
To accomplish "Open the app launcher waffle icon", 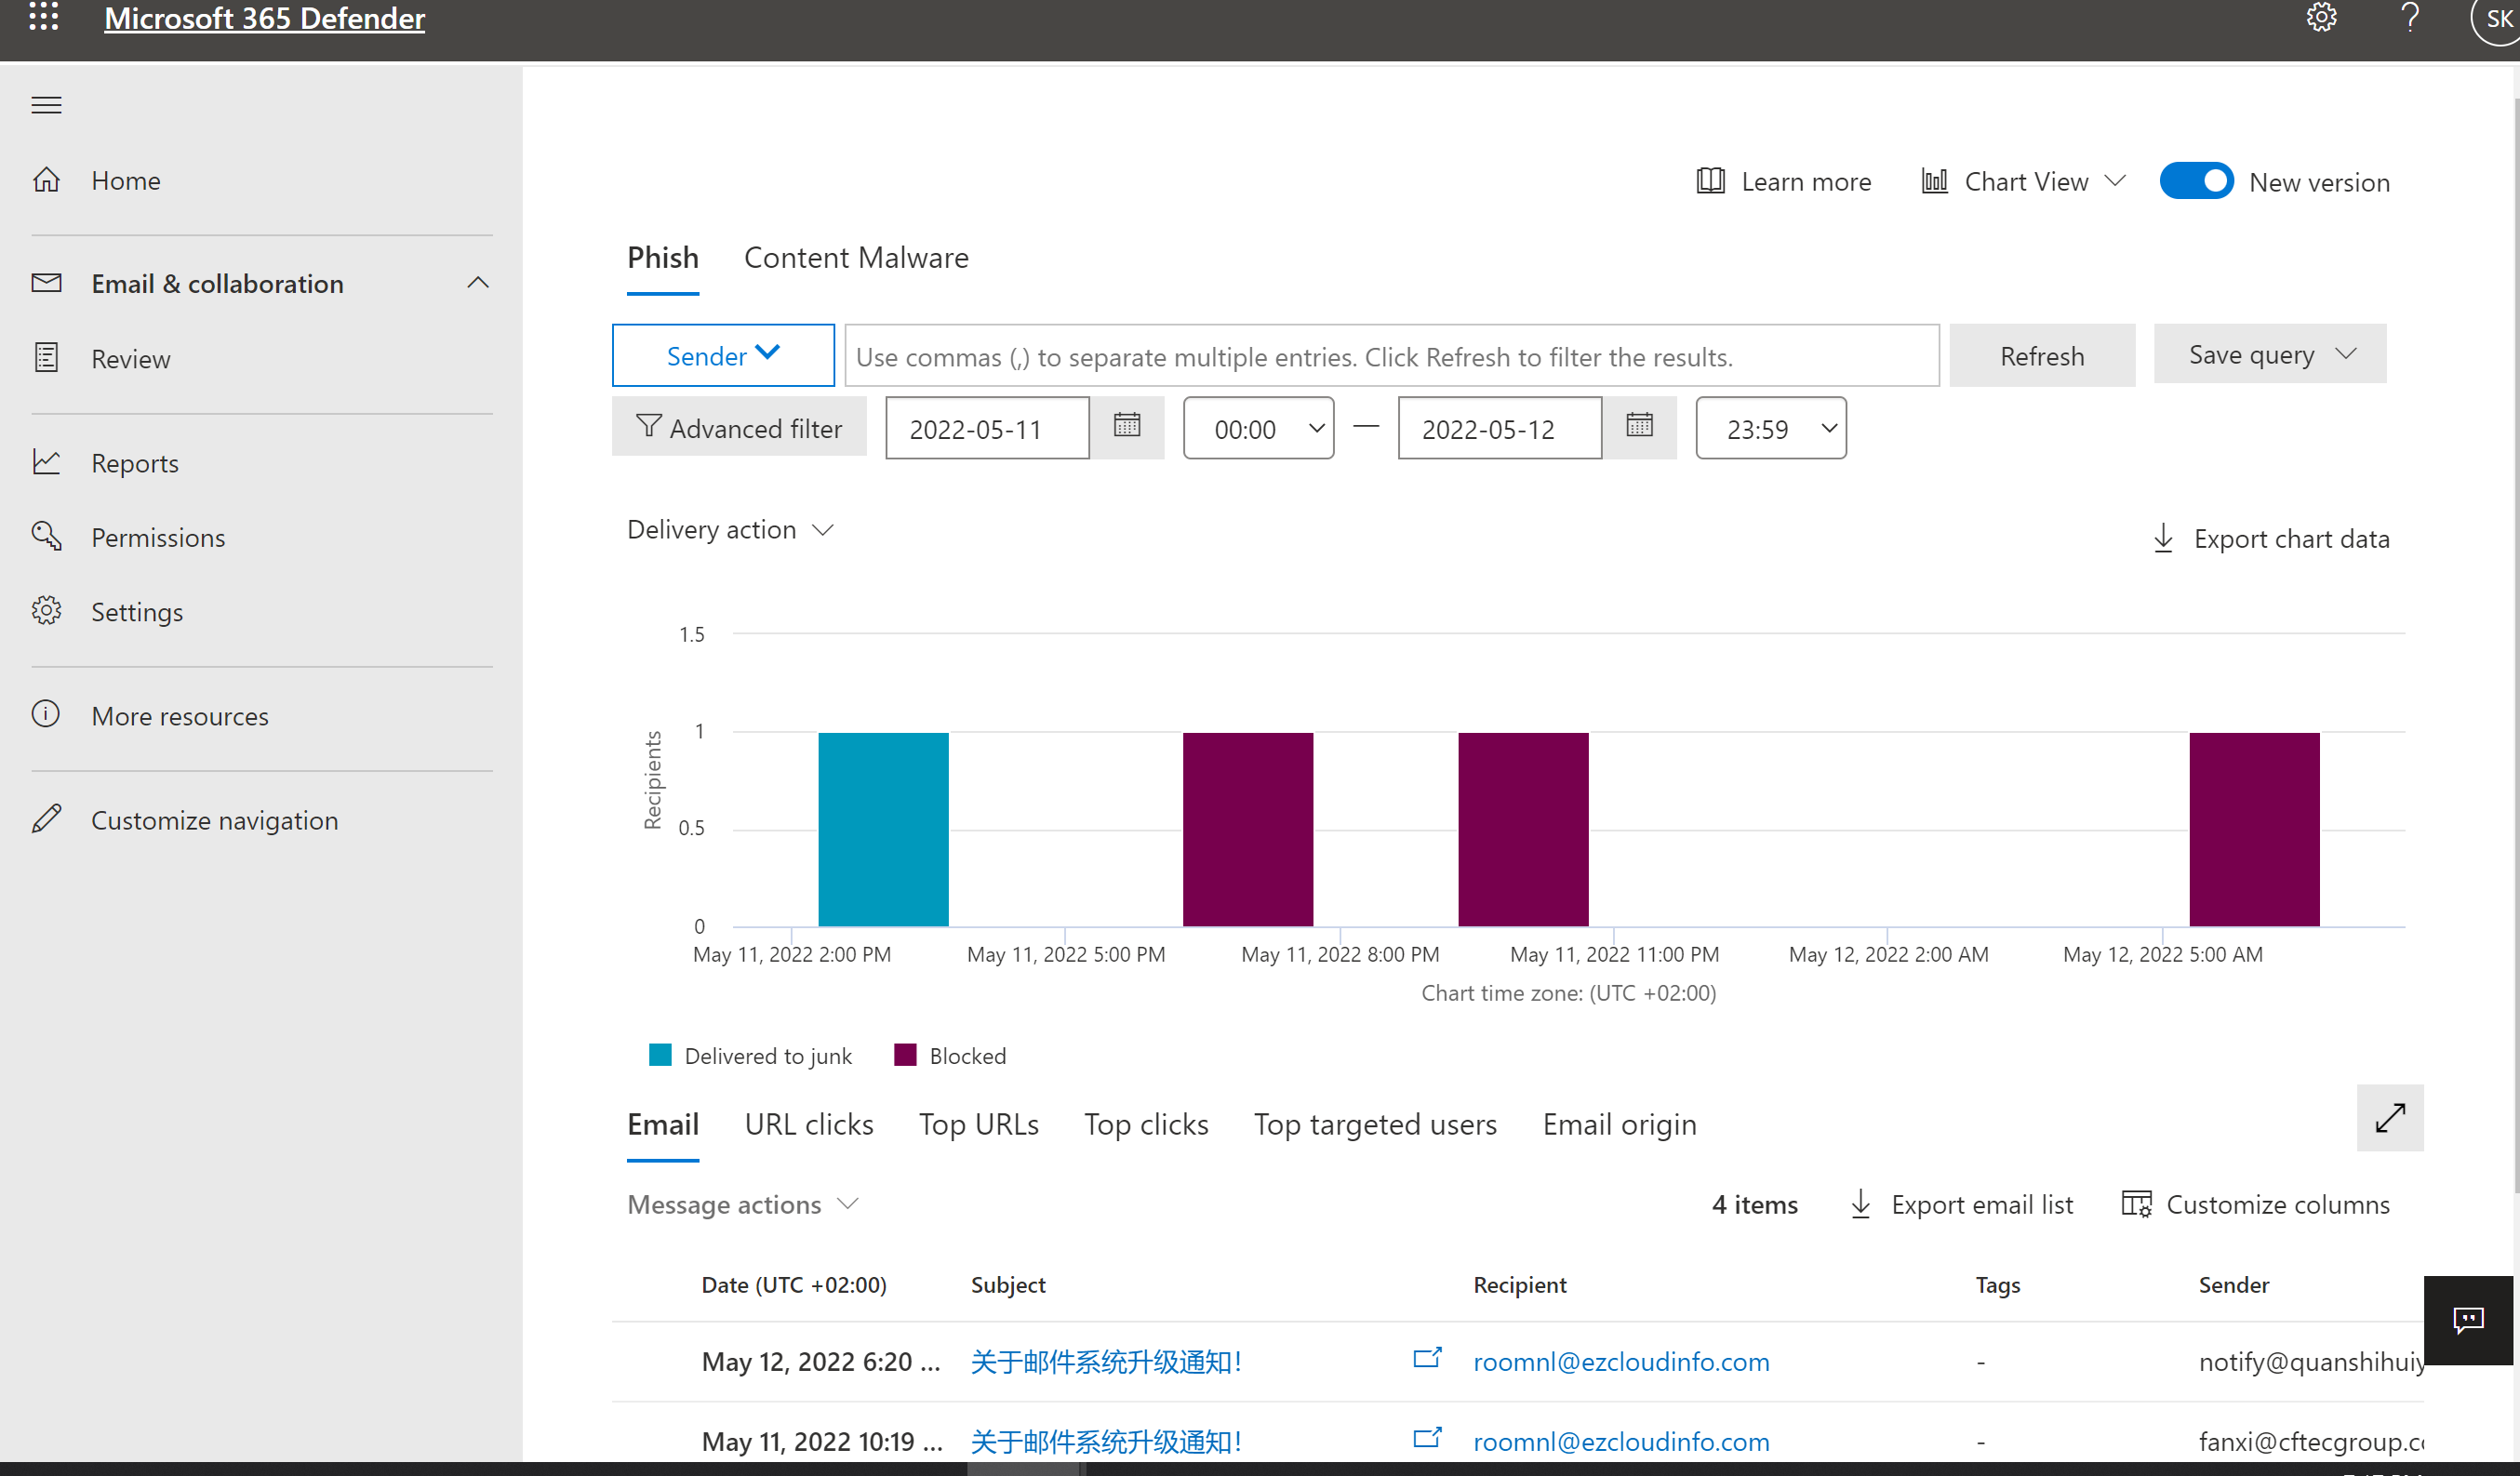I will click(44, 16).
